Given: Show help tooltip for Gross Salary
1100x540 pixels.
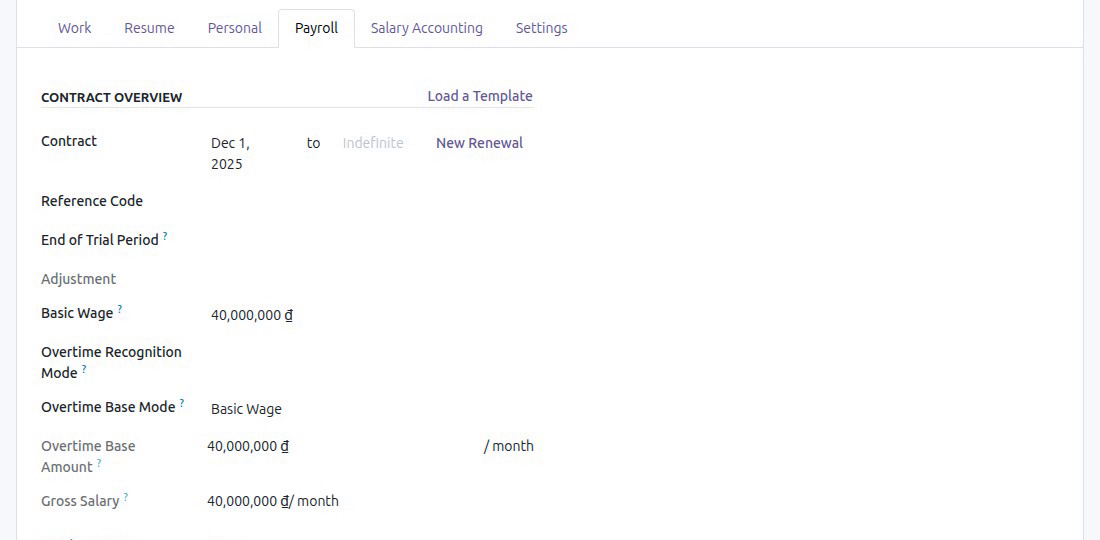Looking at the screenshot, I should 126,497.
